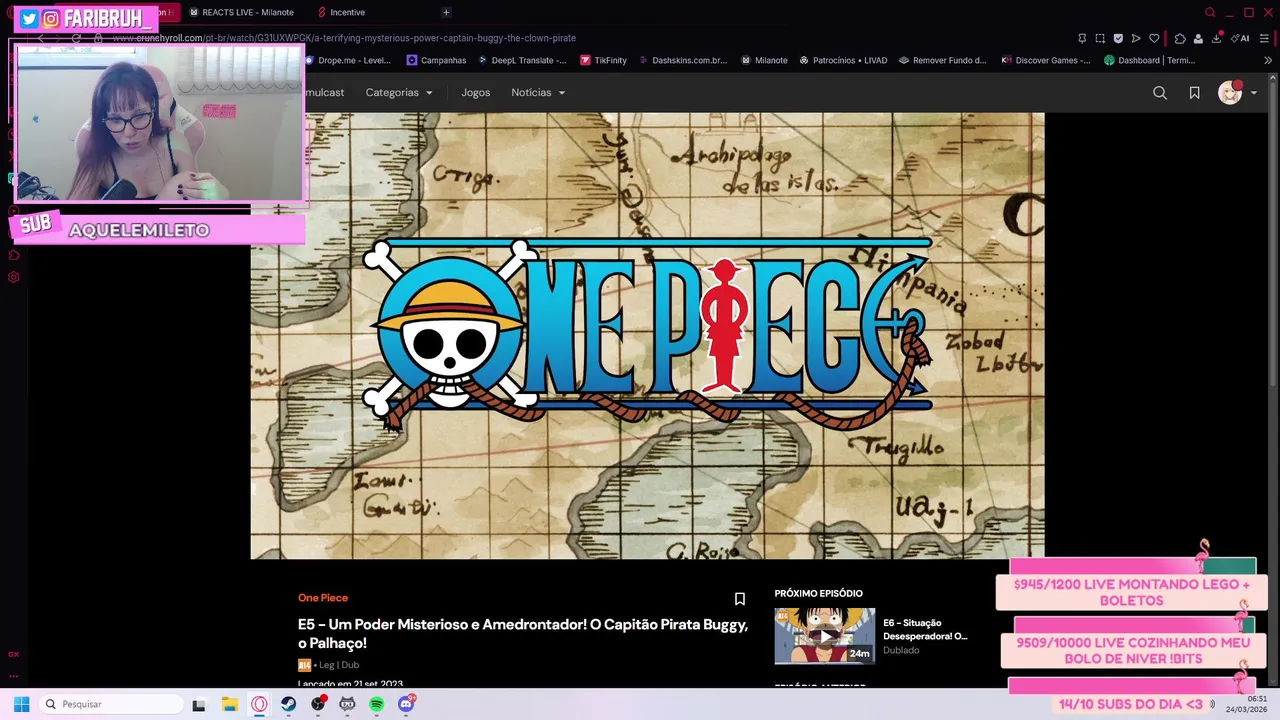Open the Crunchyroll search icon
Image resolution: width=1280 pixels, height=720 pixels.
1160,92
